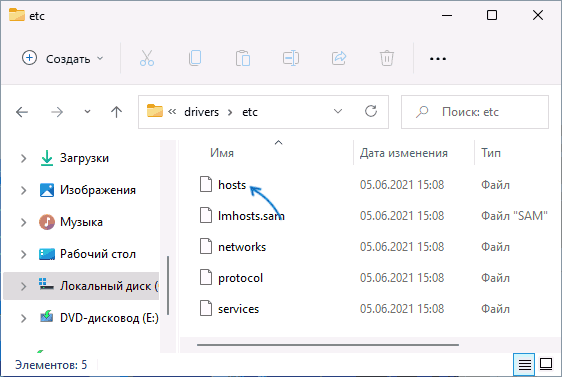Expand the Локальный диск tree node
The height and width of the screenshot is (377, 562).
23,286
